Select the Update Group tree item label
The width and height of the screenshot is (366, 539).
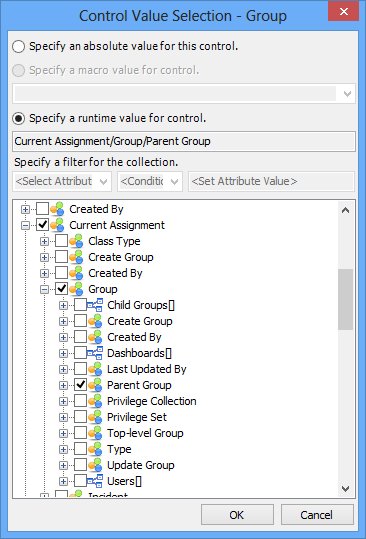[x=141, y=465]
